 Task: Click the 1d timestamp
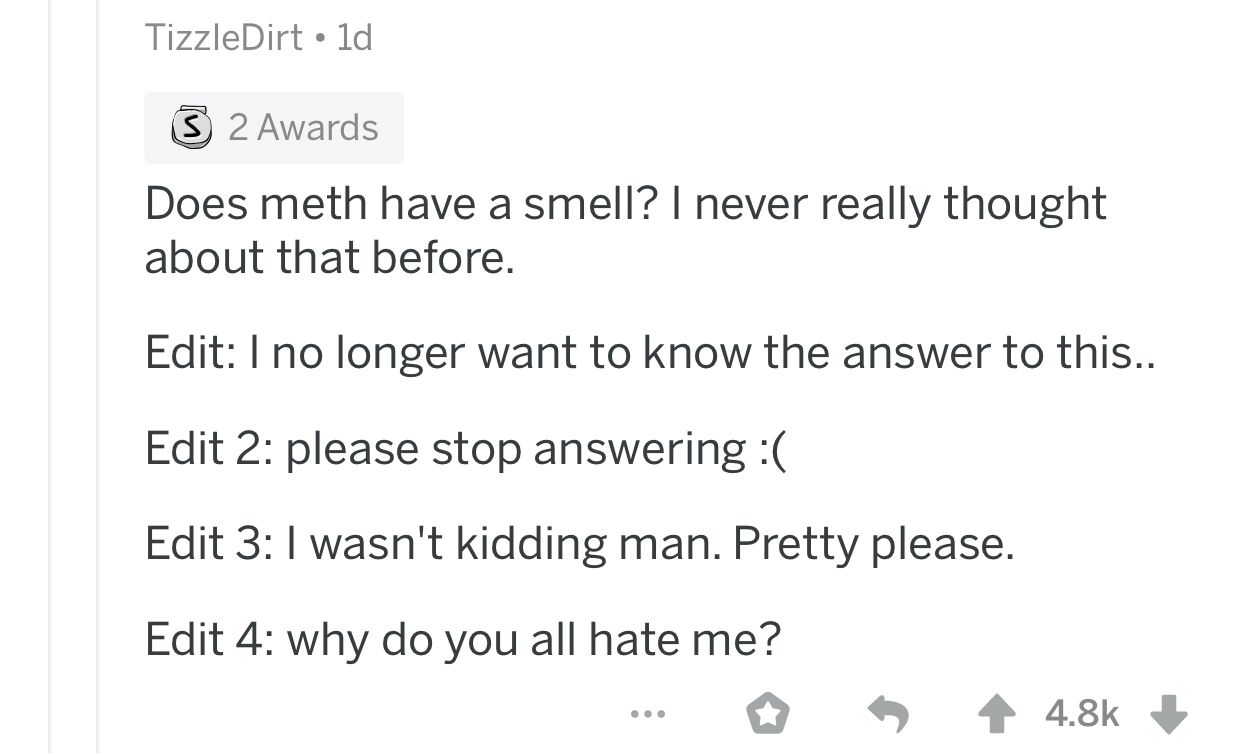354,38
